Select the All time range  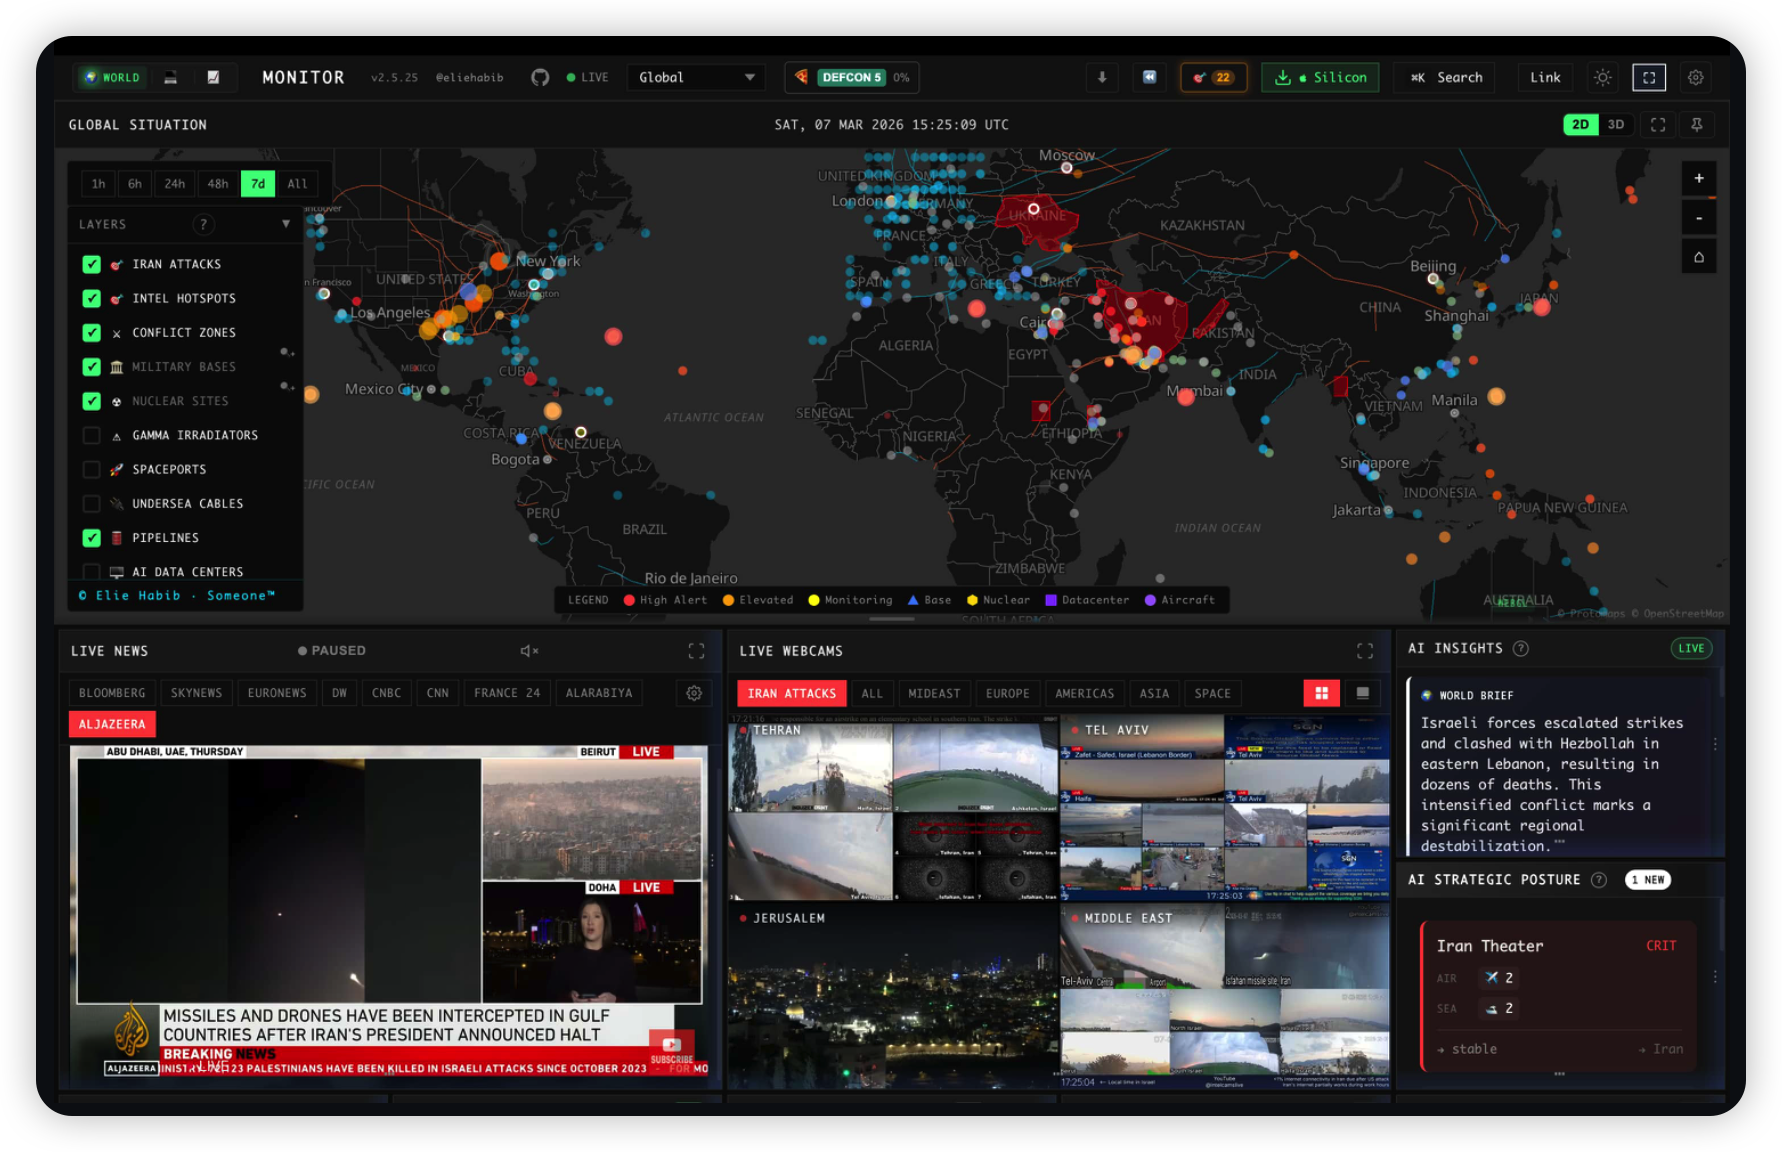coord(298,183)
